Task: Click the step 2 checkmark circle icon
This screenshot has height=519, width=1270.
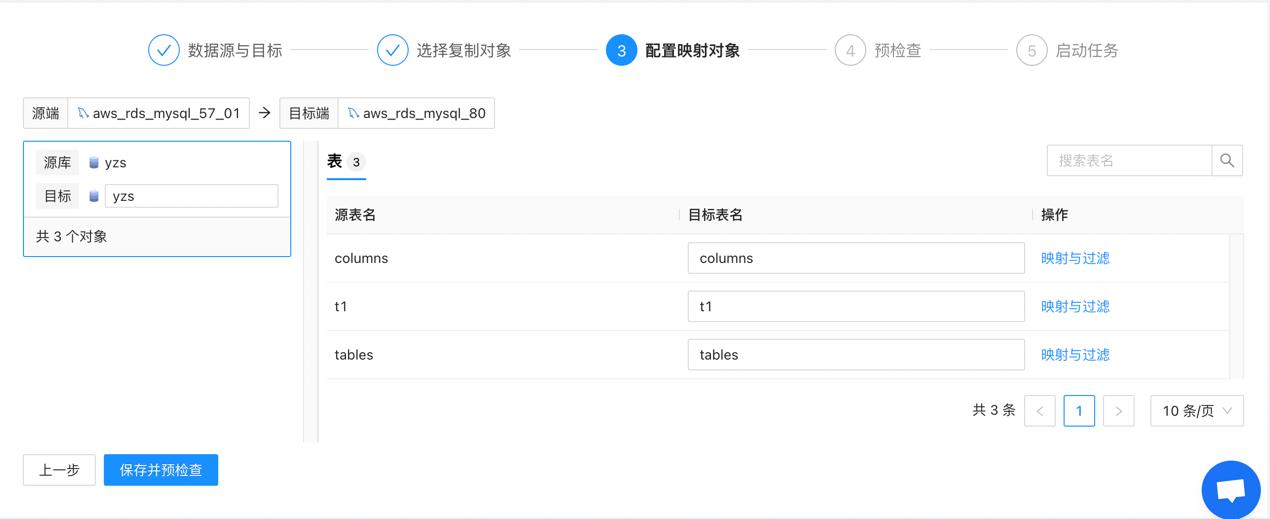Action: (x=393, y=50)
